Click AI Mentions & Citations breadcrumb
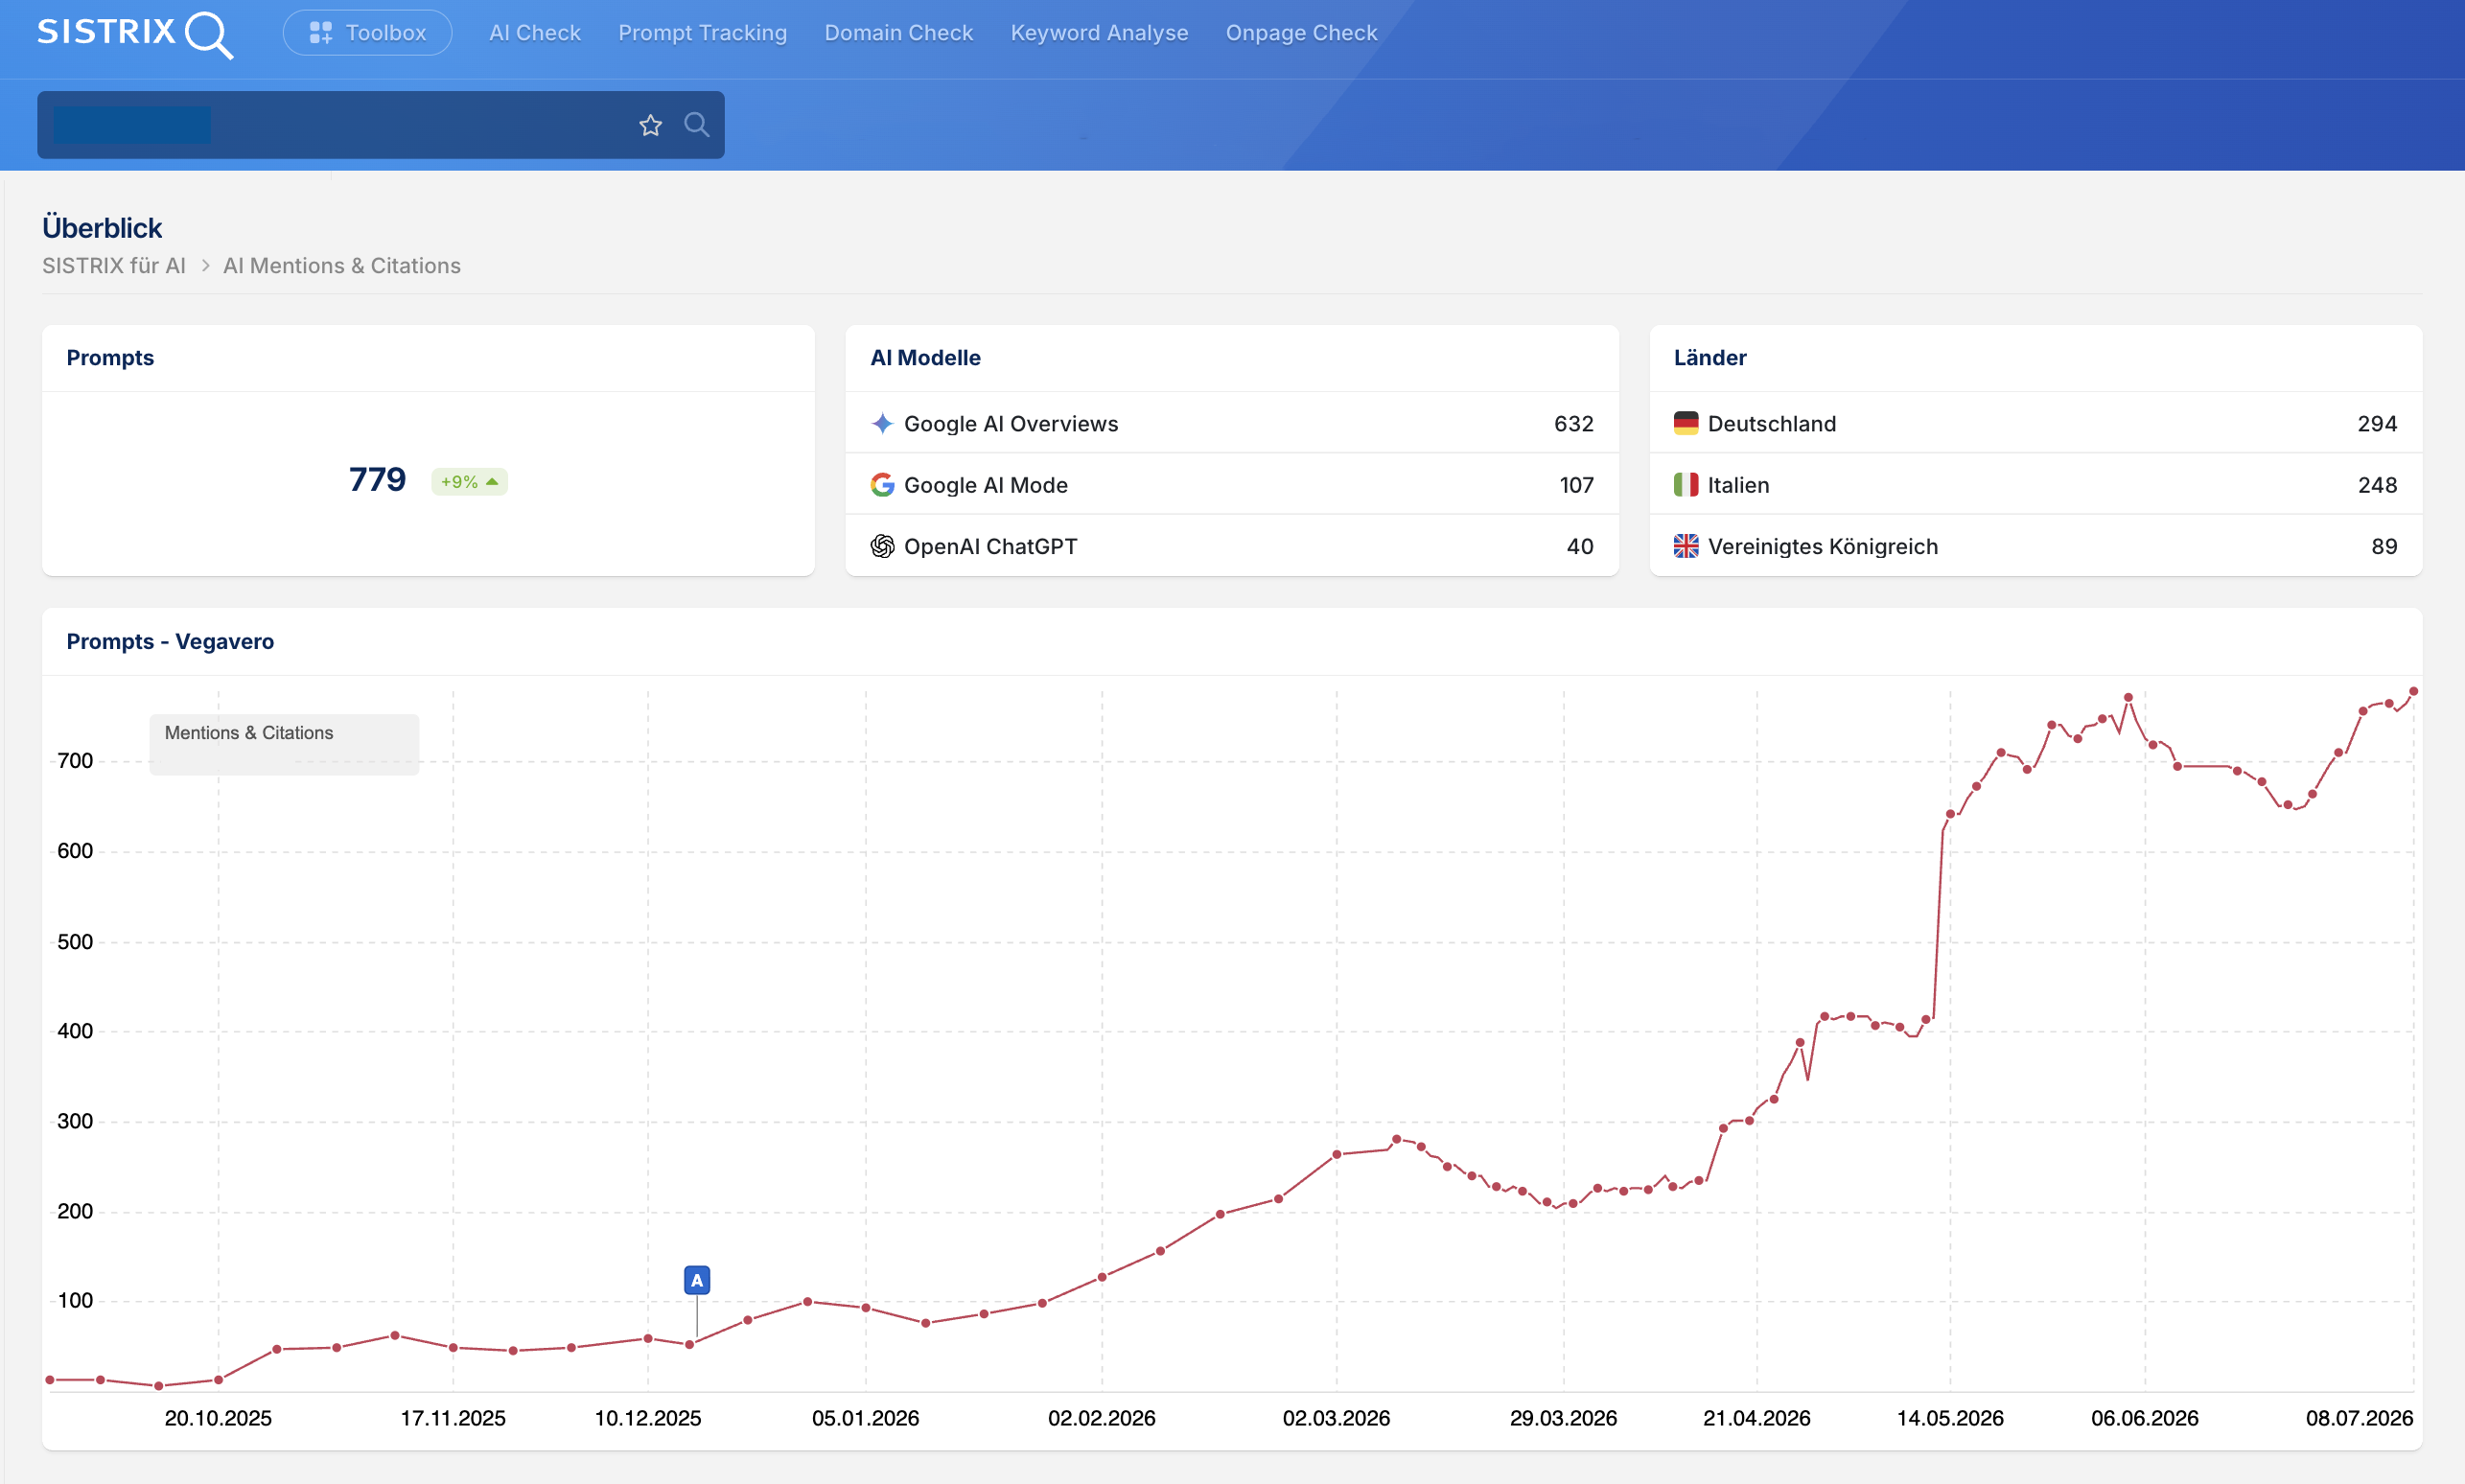2465x1484 pixels. click(342, 266)
